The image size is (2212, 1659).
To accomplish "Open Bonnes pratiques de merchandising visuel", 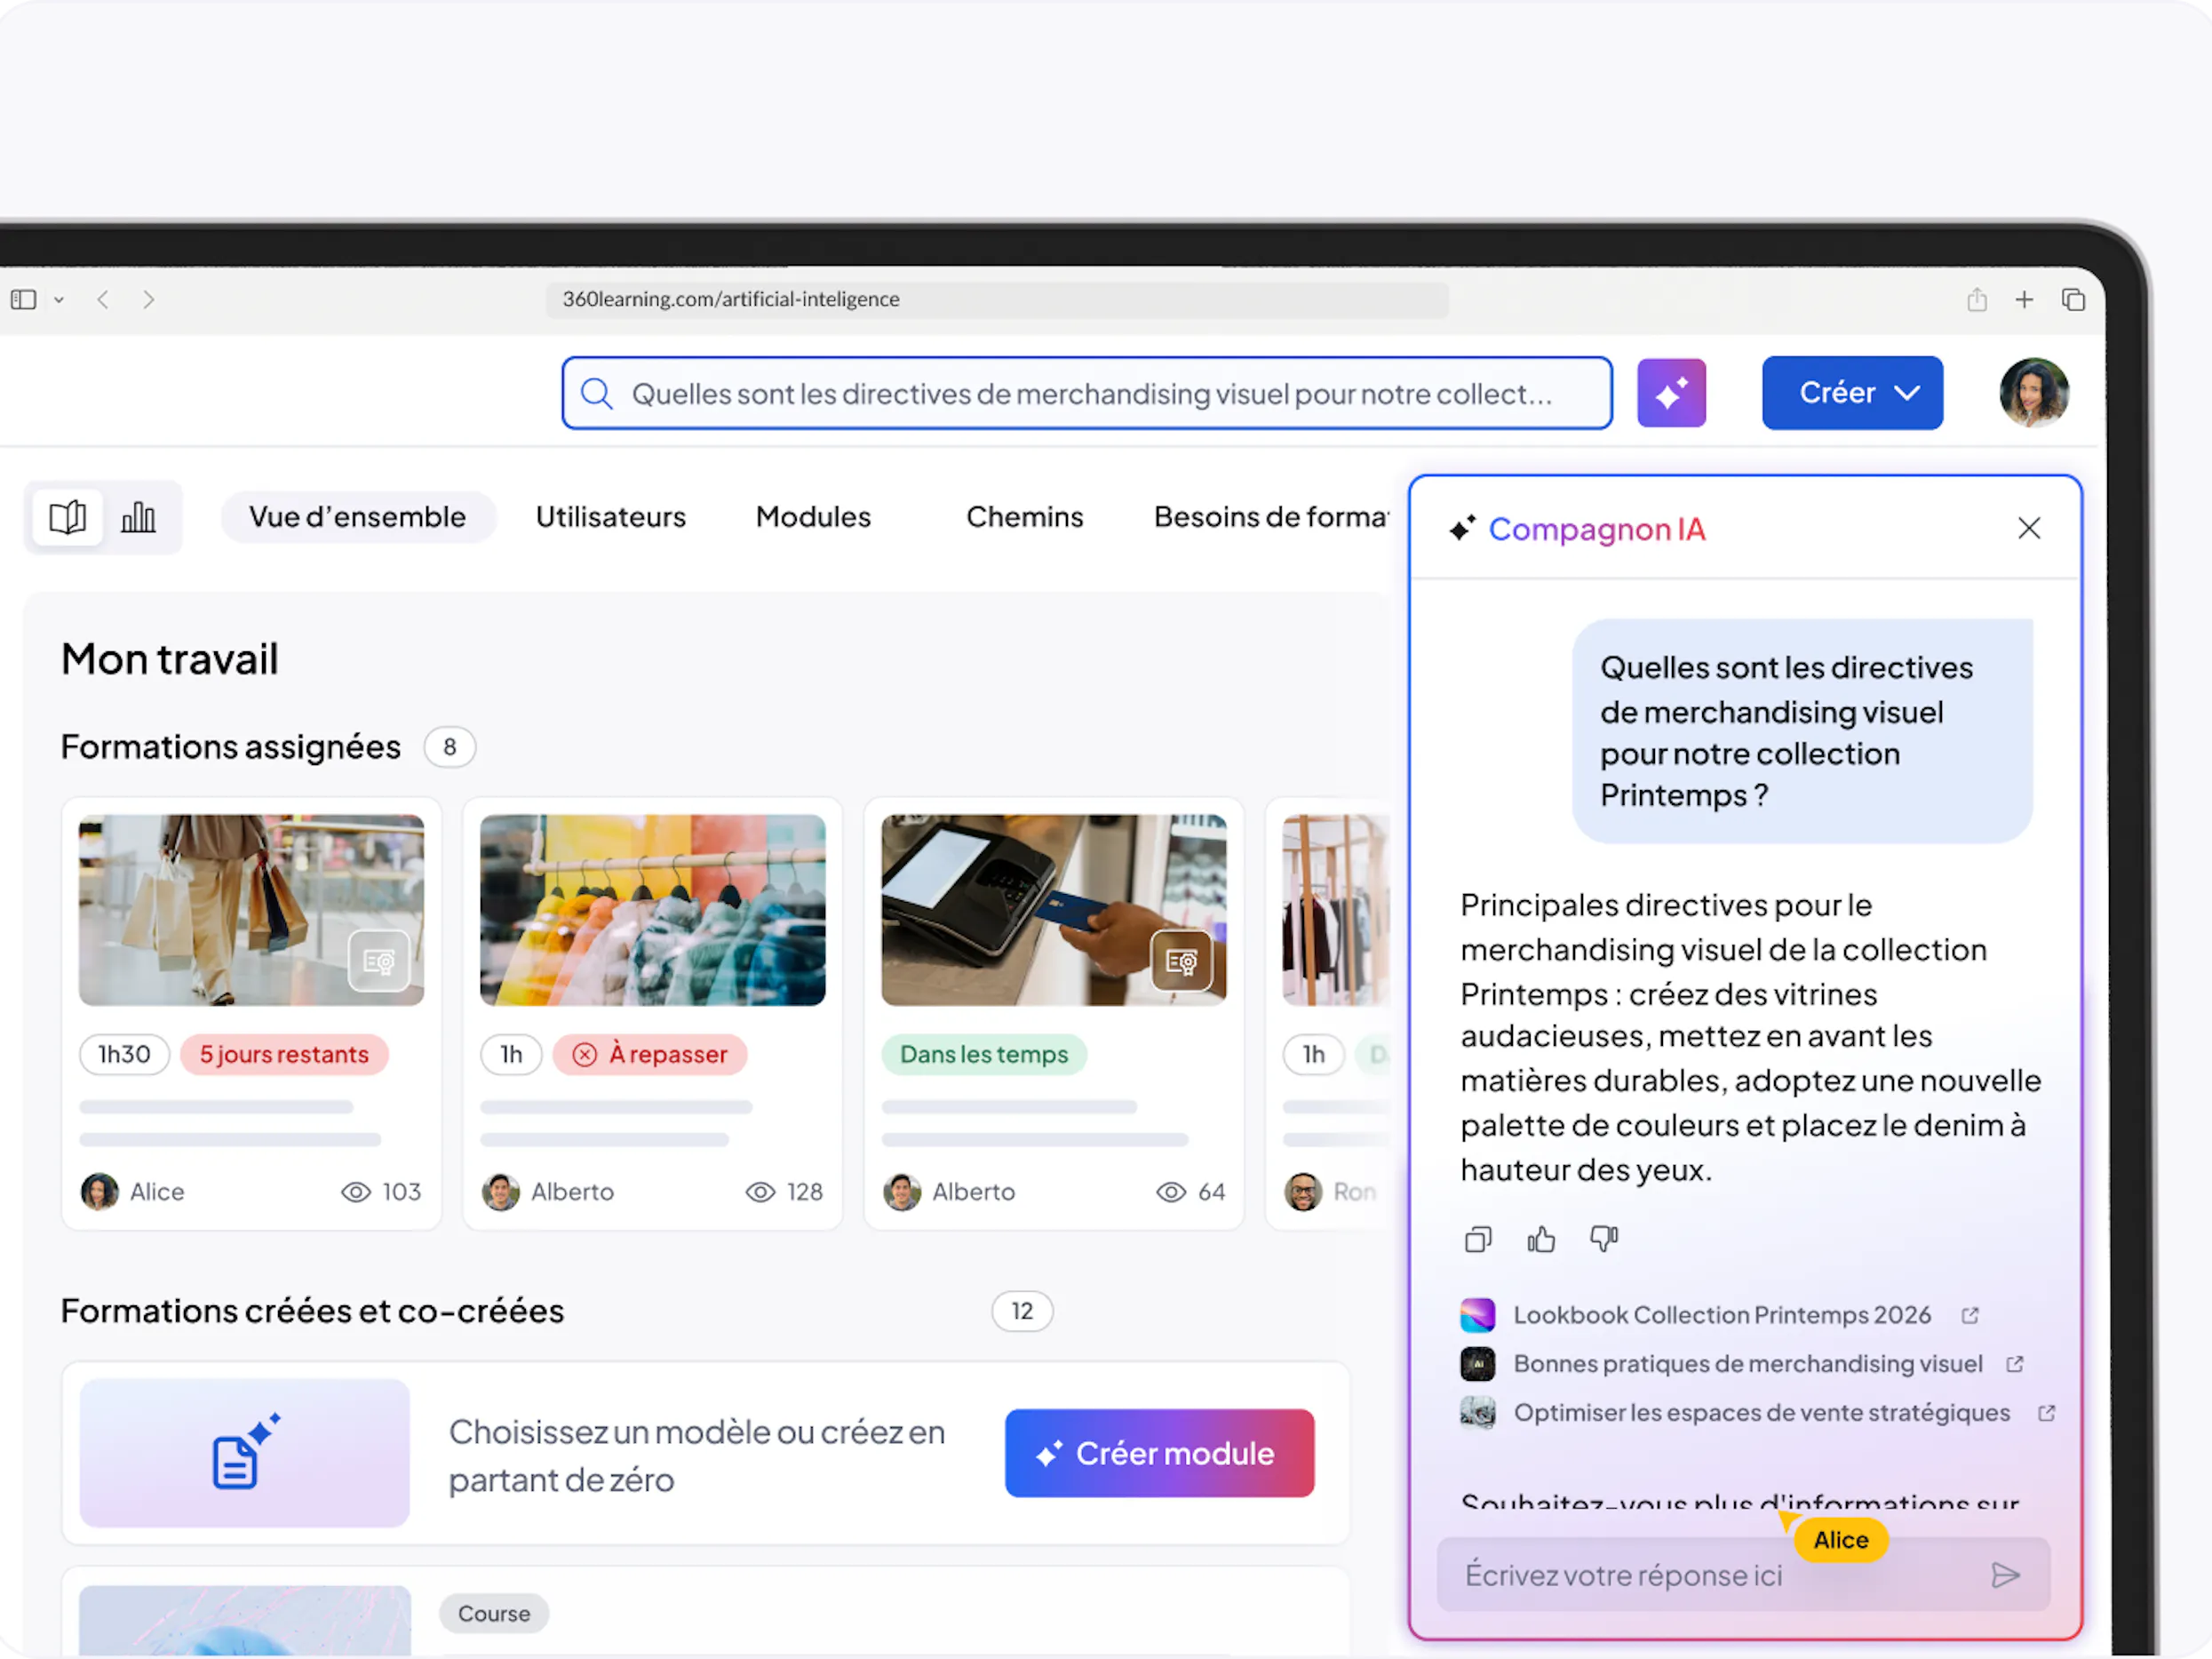I will pyautogui.click(x=1747, y=1364).
